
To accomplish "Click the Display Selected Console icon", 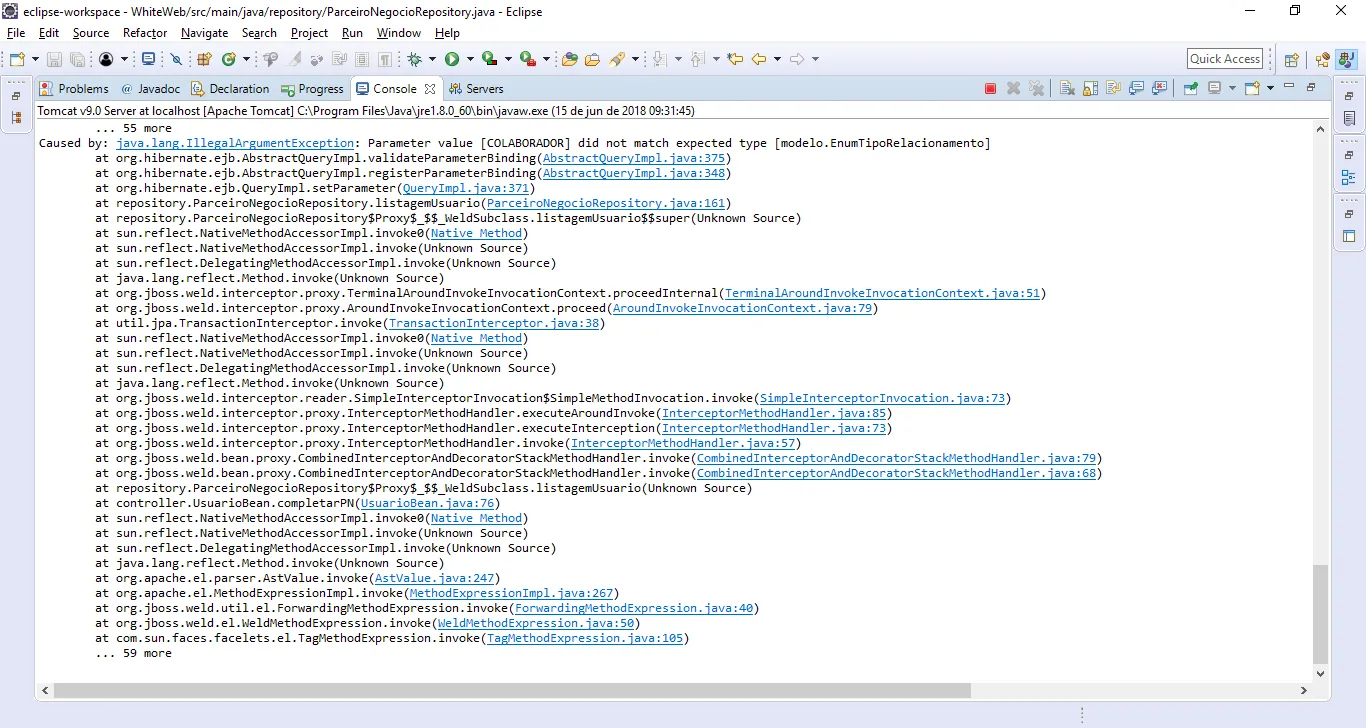I will pos(1215,88).
